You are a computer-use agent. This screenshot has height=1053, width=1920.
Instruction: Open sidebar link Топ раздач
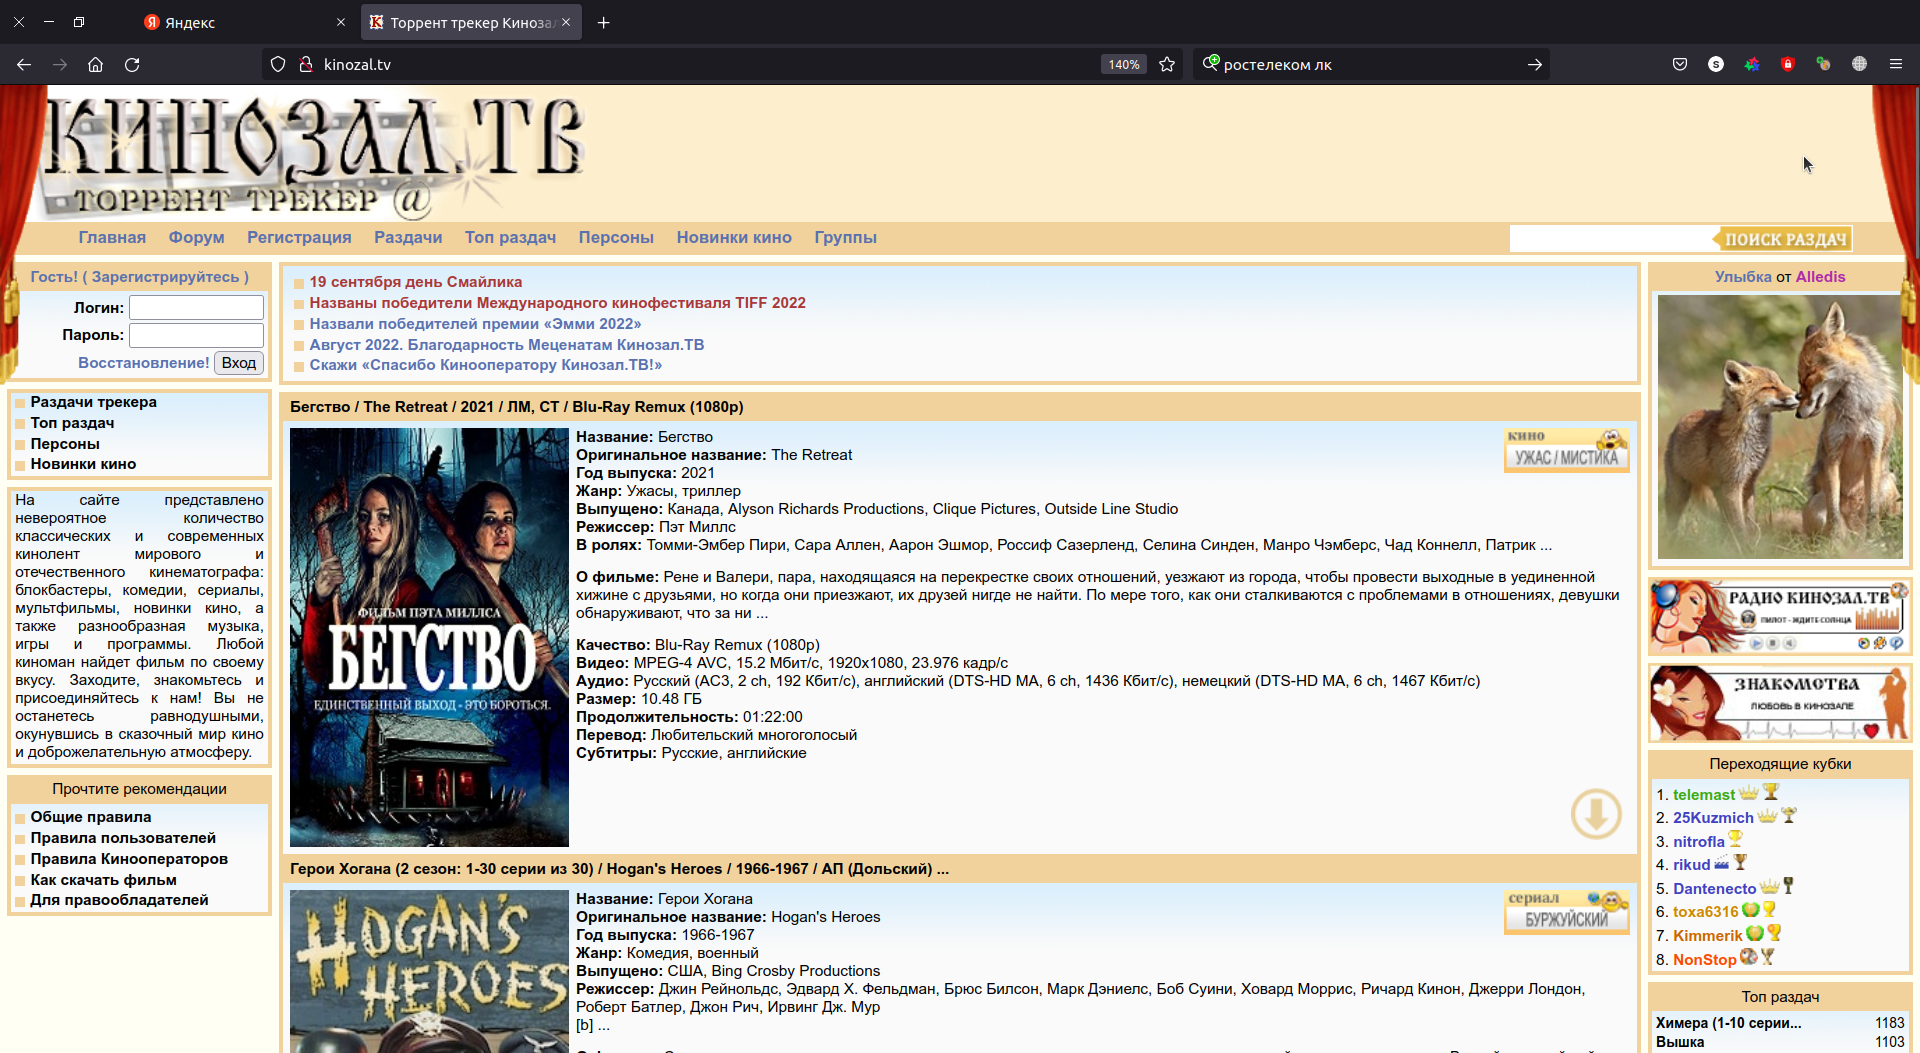tap(72, 423)
